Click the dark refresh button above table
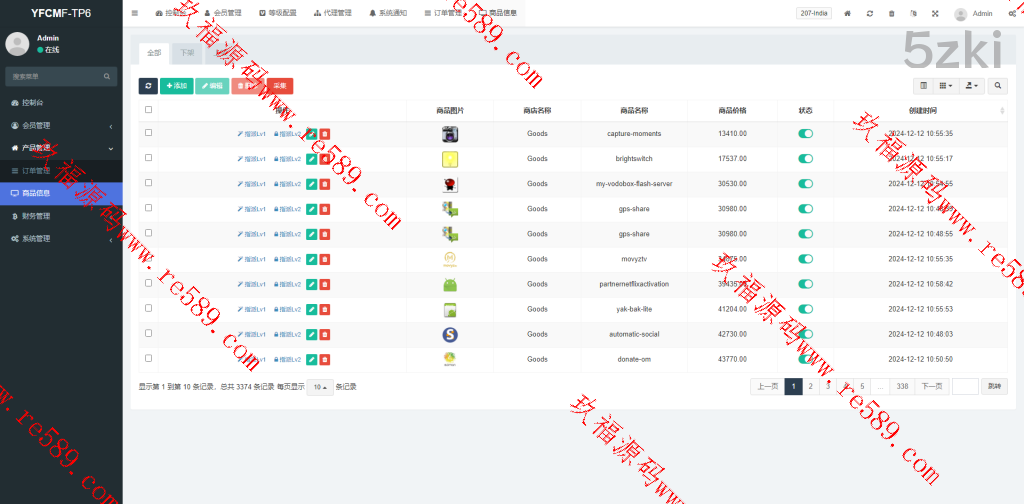 tap(147, 86)
